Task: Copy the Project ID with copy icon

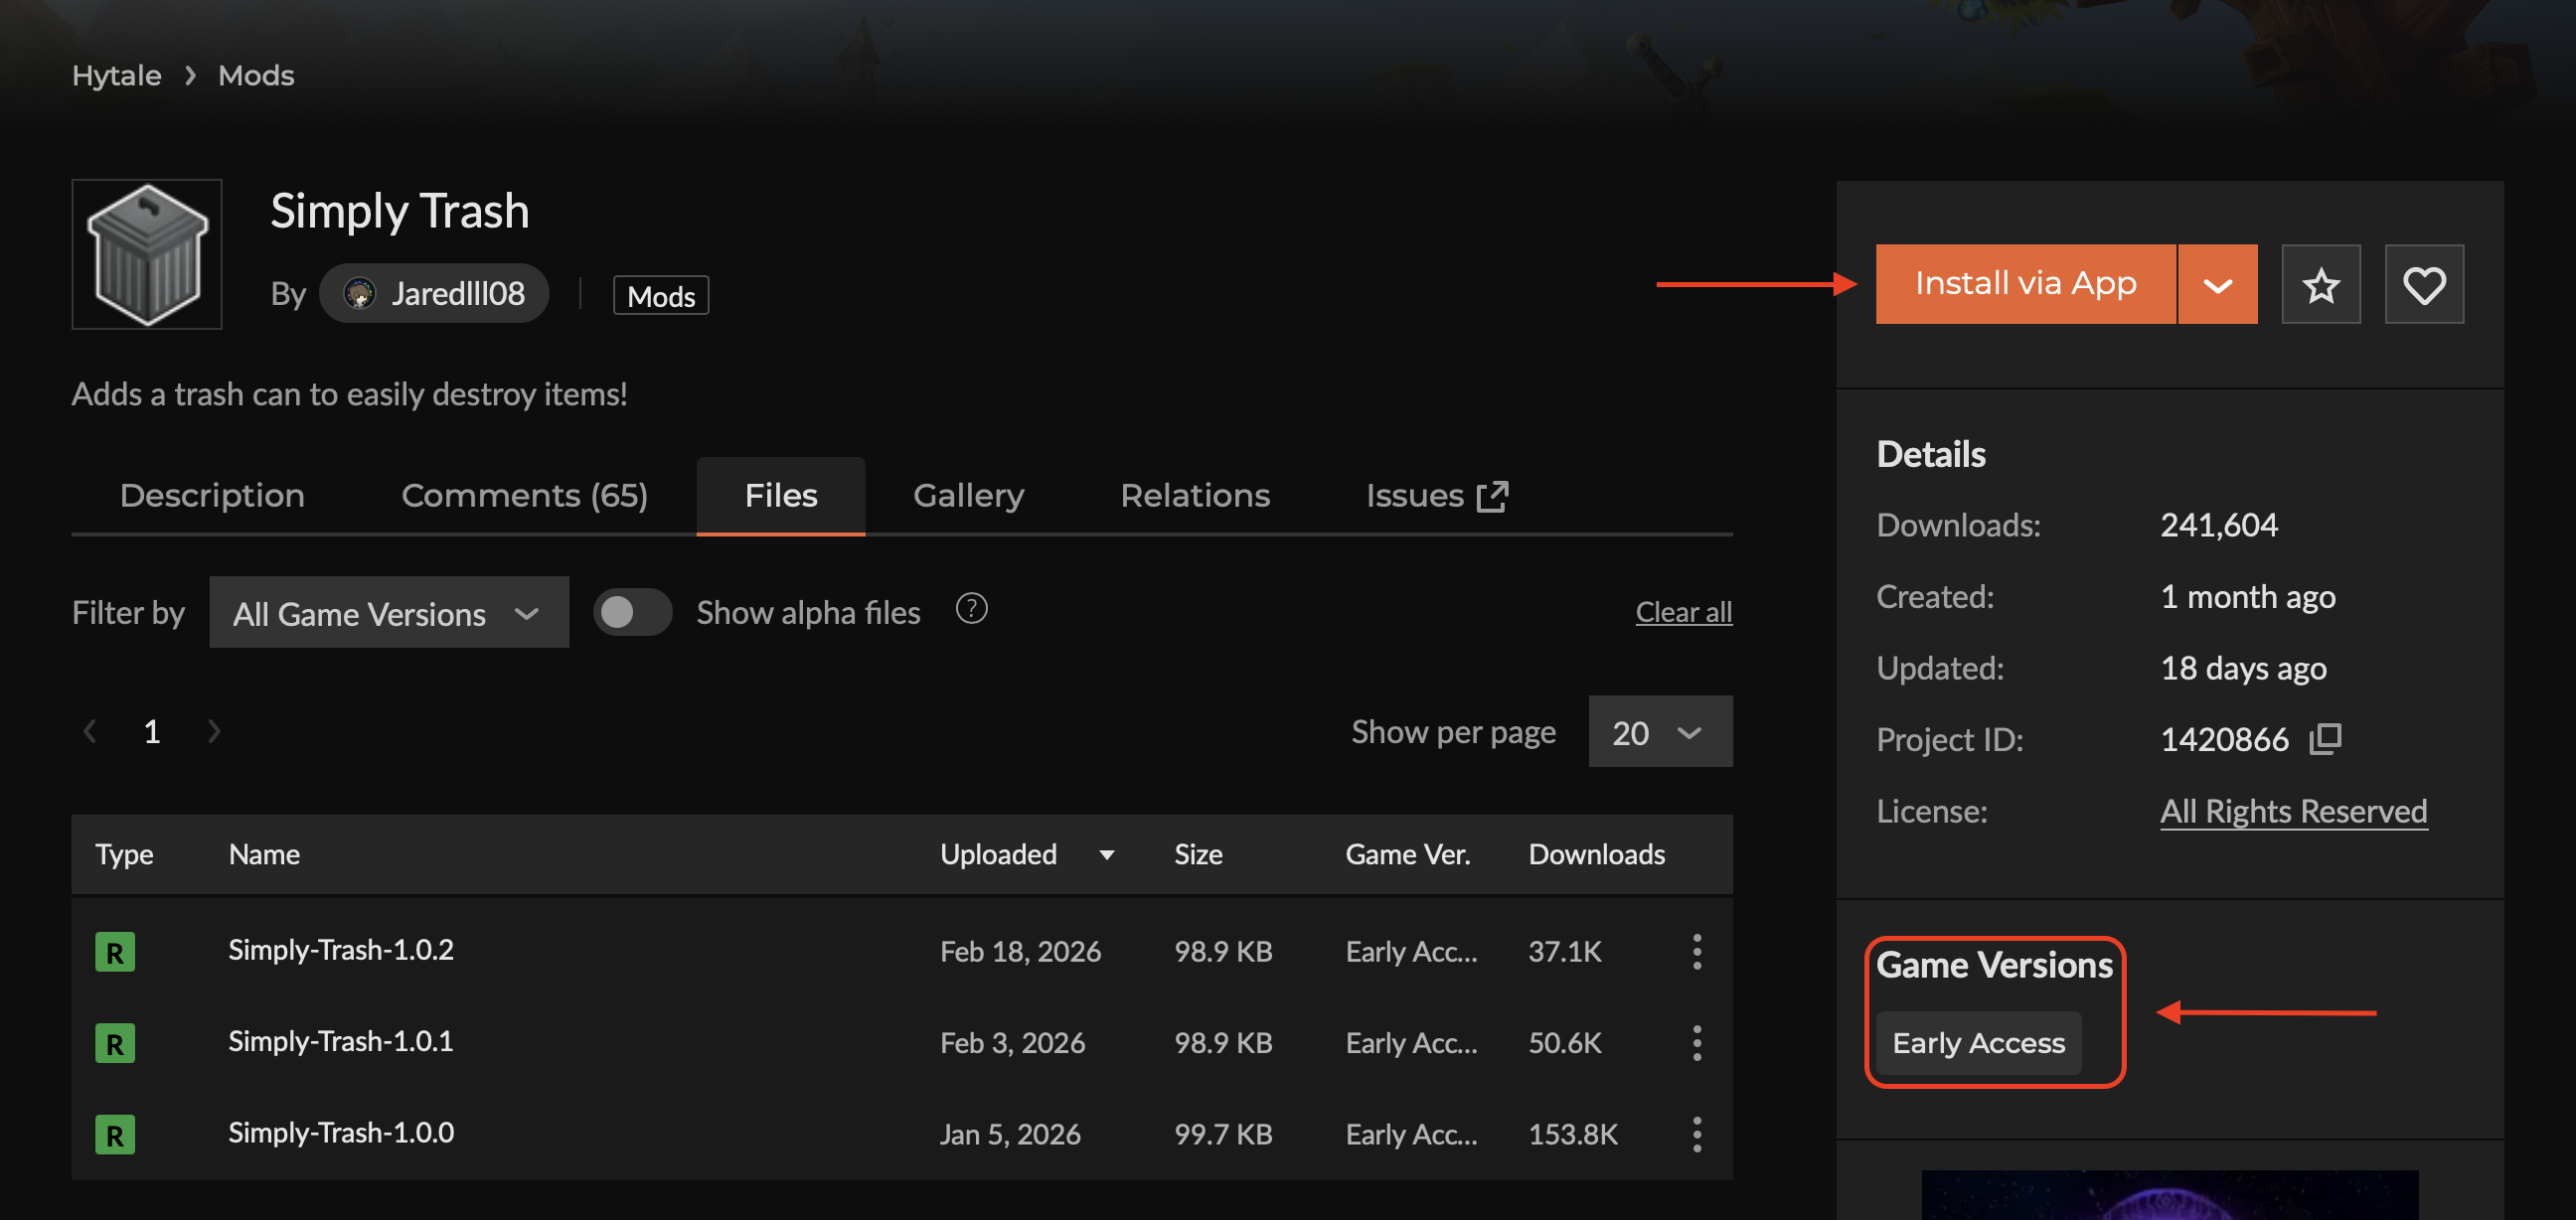Action: pyautogui.click(x=2325, y=739)
